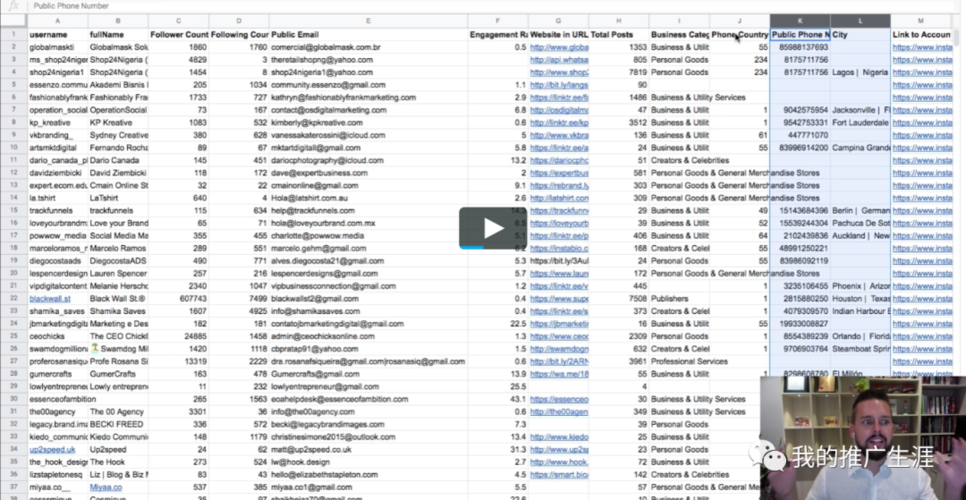Click email comercial@globalmask.com.br
Viewport: 966px width, 500px height.
pyautogui.click(x=326, y=47)
